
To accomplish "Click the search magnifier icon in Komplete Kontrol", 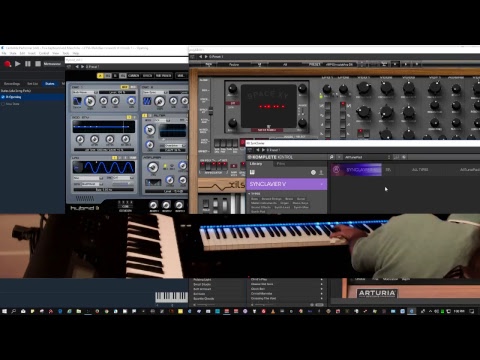I will [x=331, y=157].
